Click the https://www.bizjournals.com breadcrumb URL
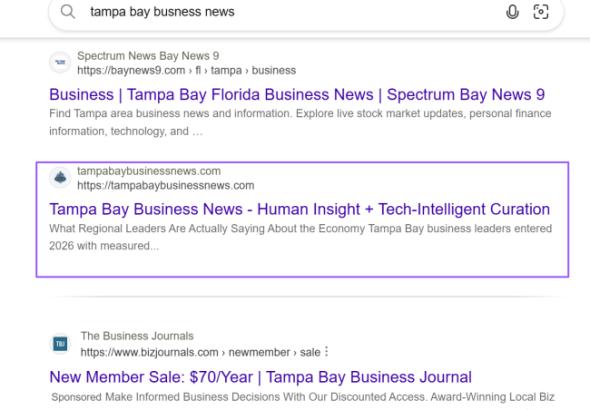The height and width of the screenshot is (410, 590). 200,352
